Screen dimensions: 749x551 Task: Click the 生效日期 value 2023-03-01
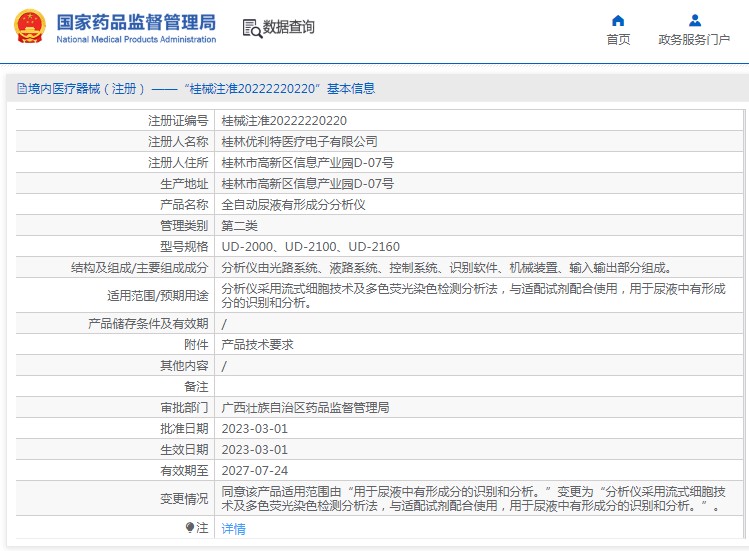tap(255, 450)
